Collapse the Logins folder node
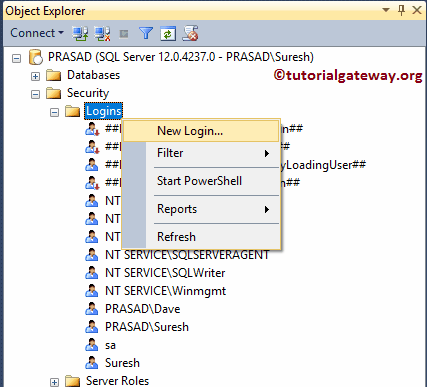 point(54,112)
